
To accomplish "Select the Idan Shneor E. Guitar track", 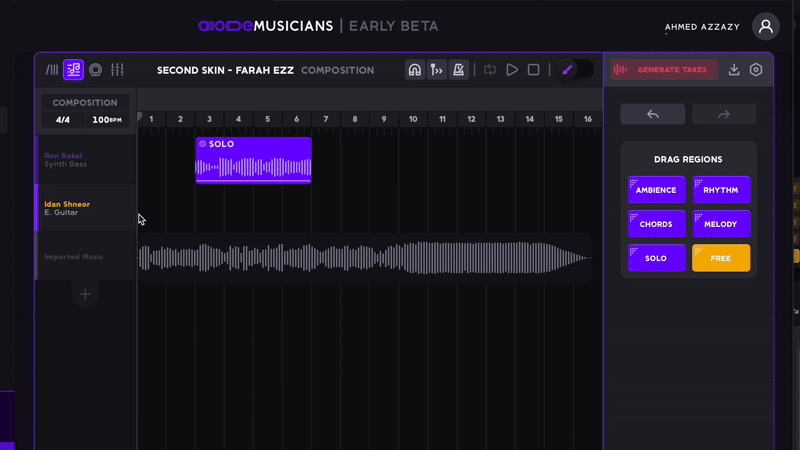I will pos(85,208).
